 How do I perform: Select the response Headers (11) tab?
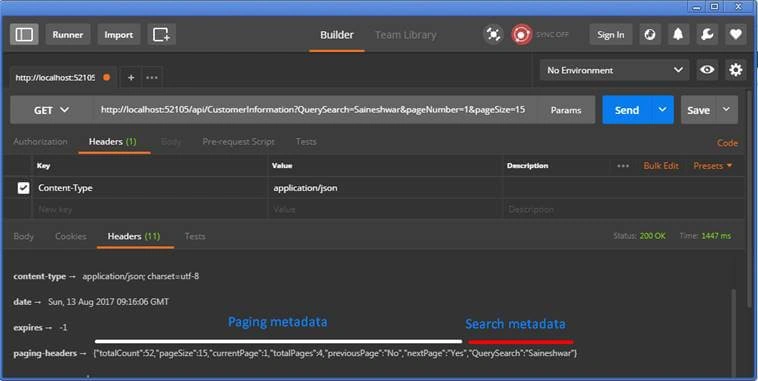point(134,236)
